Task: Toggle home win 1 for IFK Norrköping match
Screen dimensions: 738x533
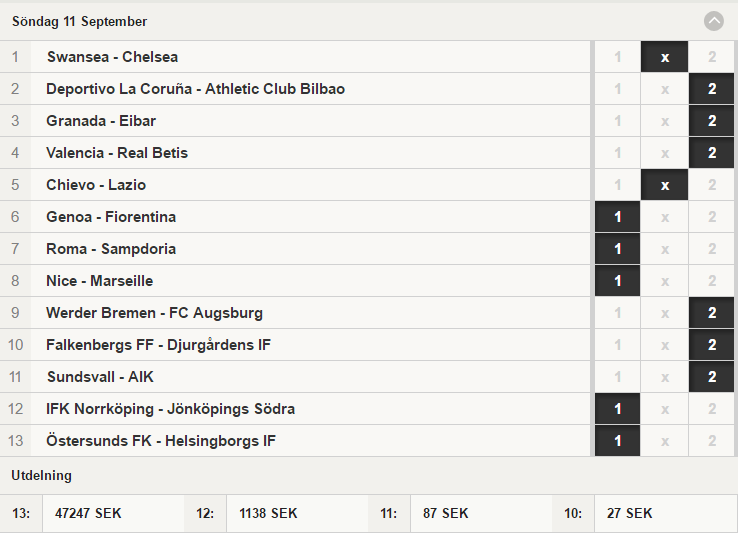Action: (x=618, y=409)
